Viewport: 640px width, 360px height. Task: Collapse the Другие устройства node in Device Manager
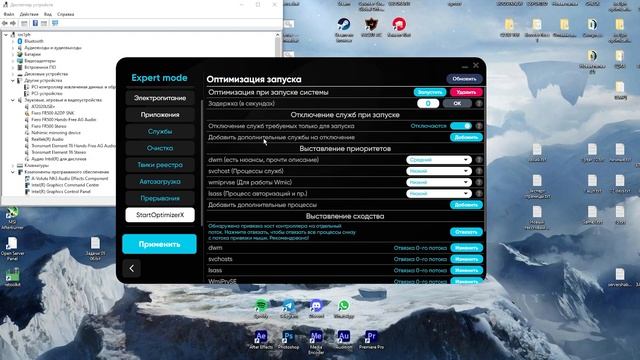point(13,80)
